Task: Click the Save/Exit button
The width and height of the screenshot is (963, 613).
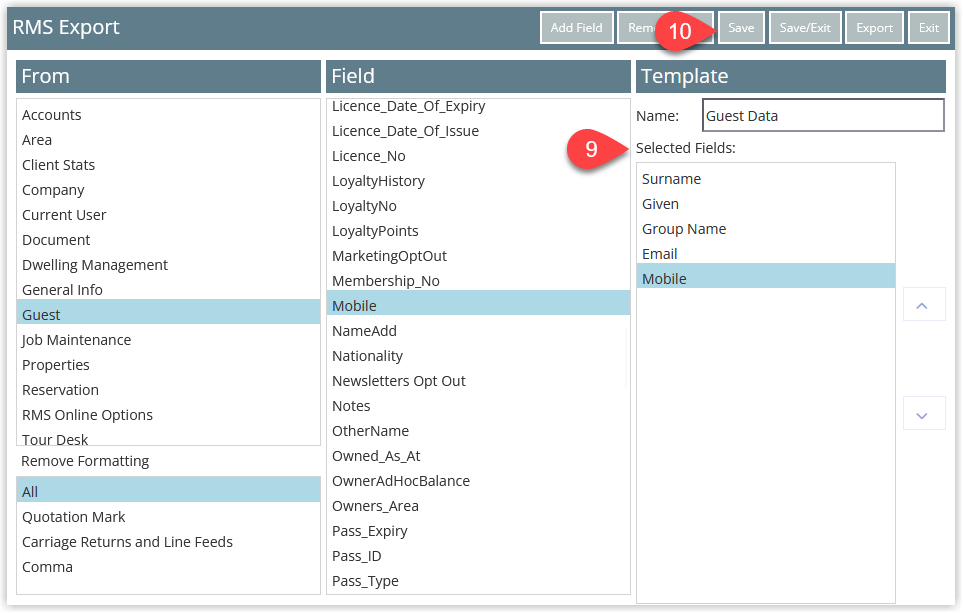Action: click(x=805, y=28)
